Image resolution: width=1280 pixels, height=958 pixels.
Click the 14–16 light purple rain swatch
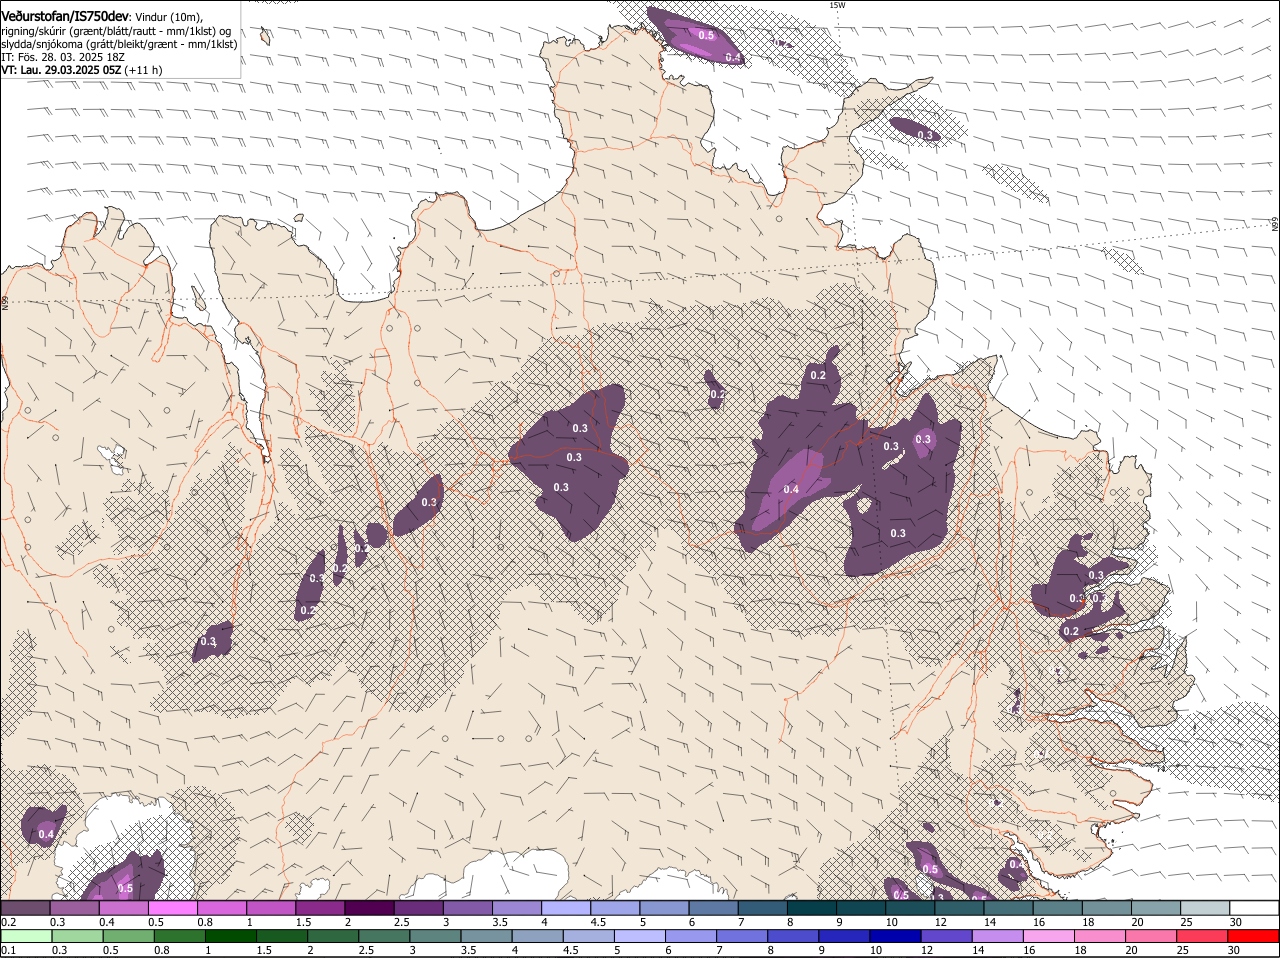[997, 936]
